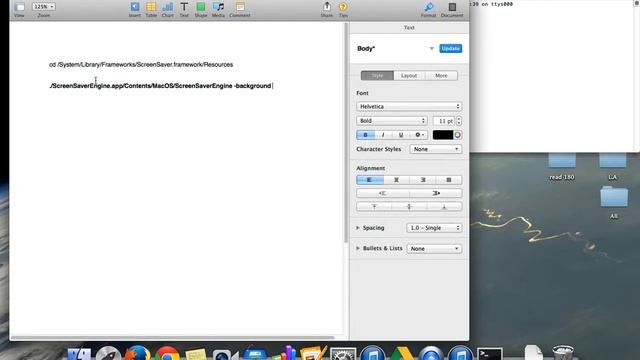Select justify alignment button

coord(449,180)
